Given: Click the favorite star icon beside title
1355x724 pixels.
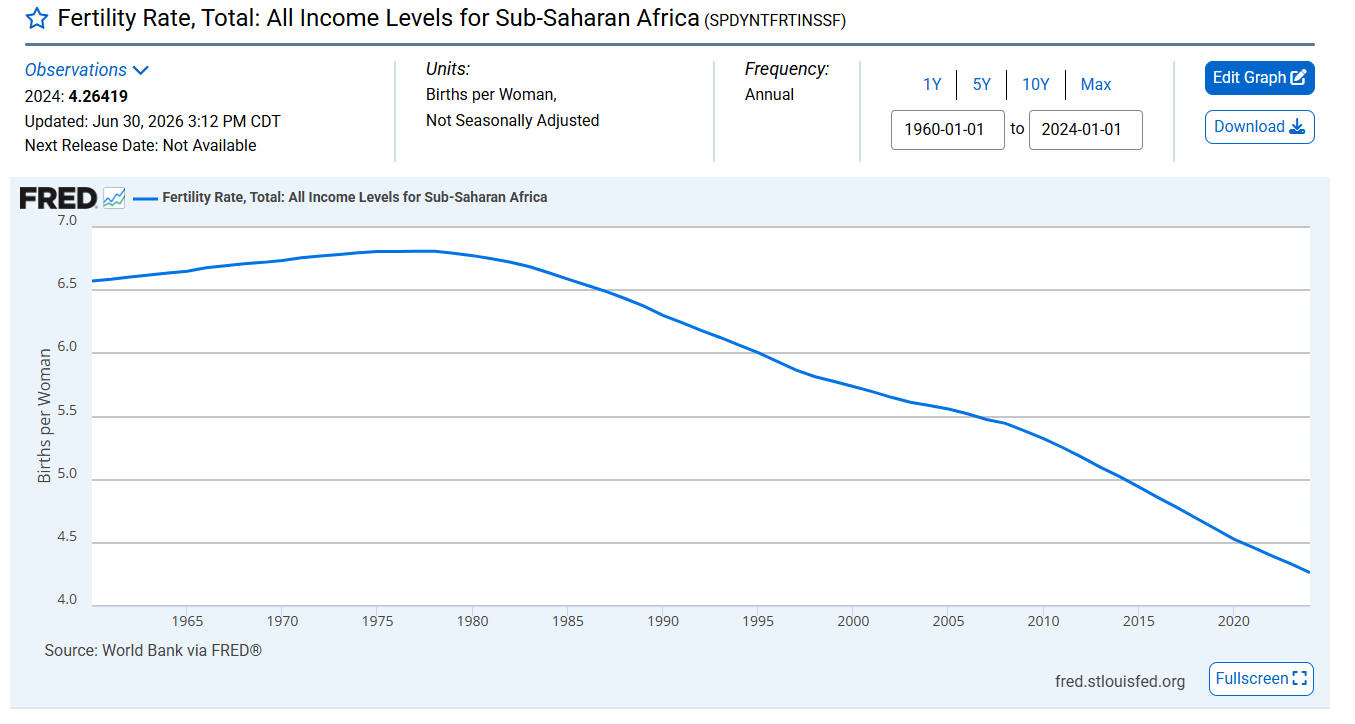Looking at the screenshot, I should (x=37, y=18).
